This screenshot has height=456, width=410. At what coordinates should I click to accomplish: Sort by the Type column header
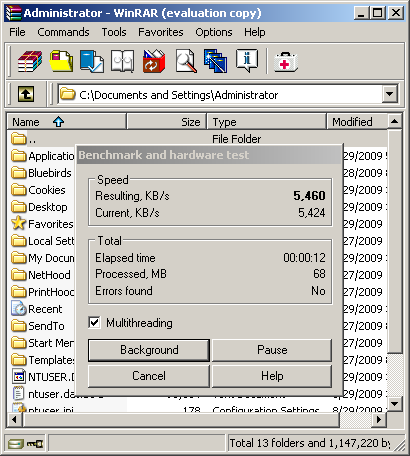(x=266, y=122)
